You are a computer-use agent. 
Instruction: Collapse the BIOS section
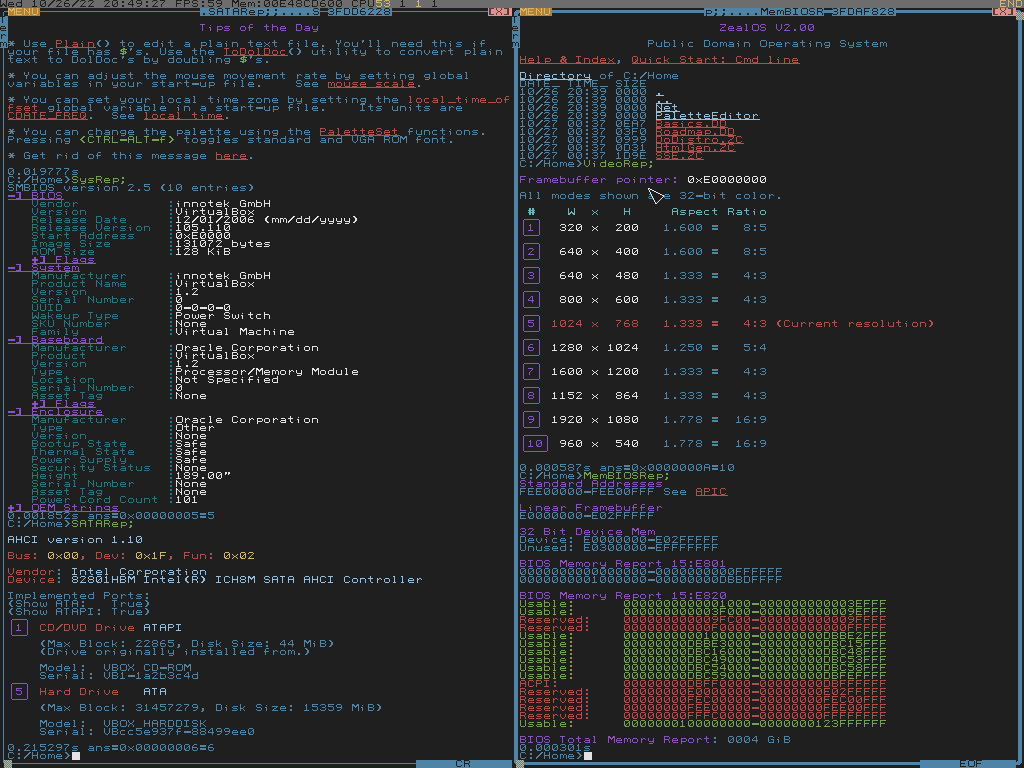[35, 196]
